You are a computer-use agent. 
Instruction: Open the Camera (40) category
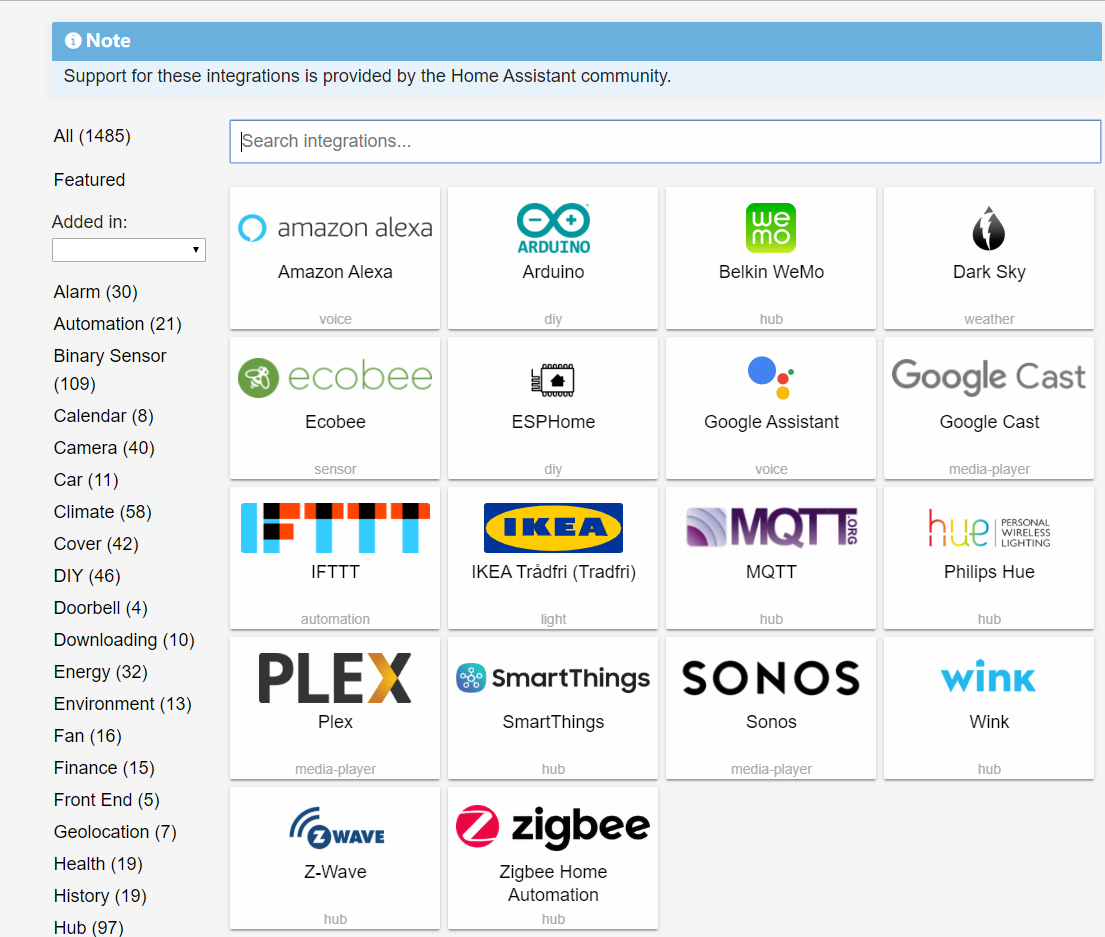pos(104,448)
